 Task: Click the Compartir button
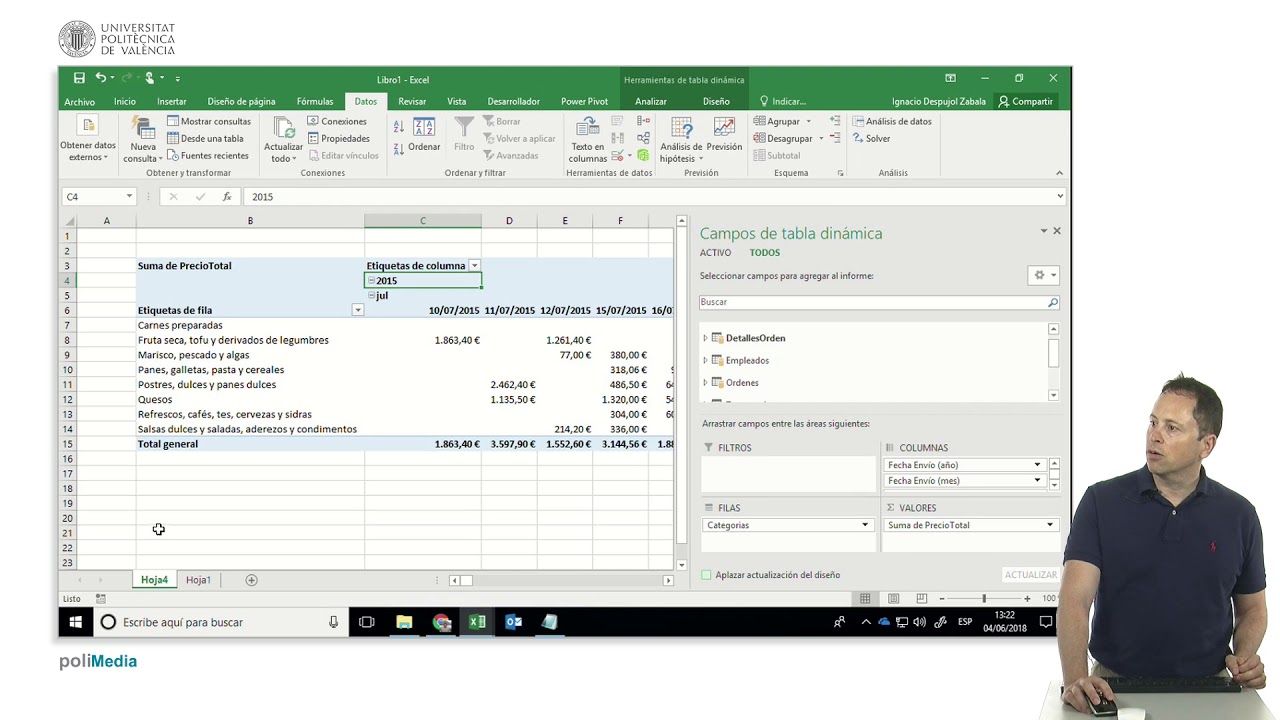(x=1025, y=101)
